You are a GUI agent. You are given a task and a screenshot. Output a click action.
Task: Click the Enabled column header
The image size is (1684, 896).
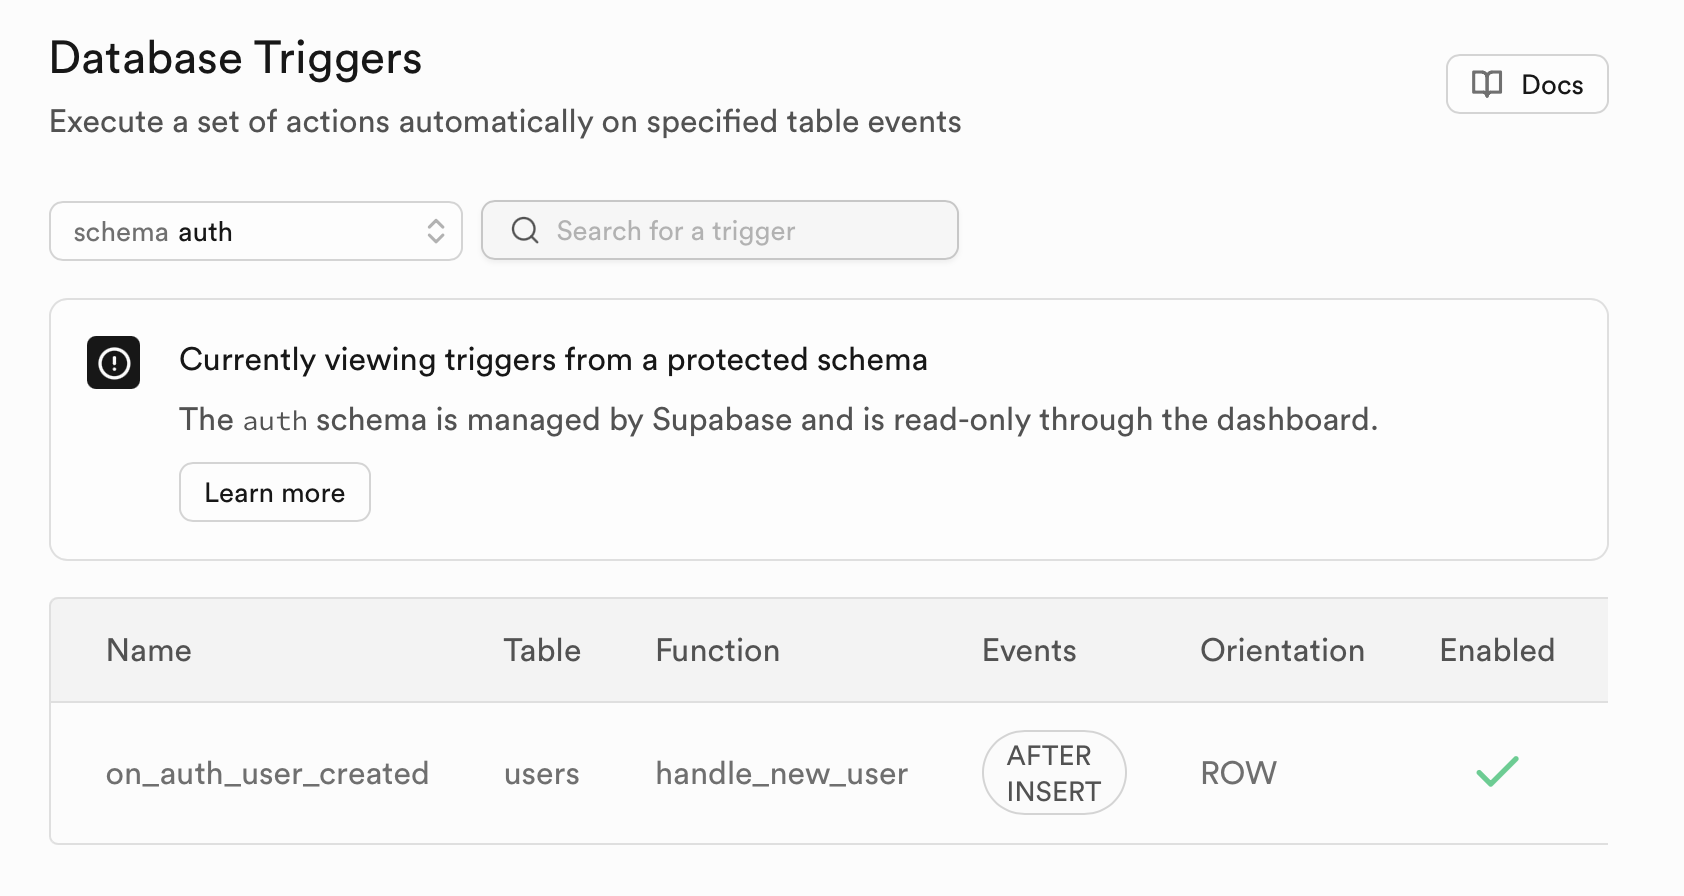1497,651
